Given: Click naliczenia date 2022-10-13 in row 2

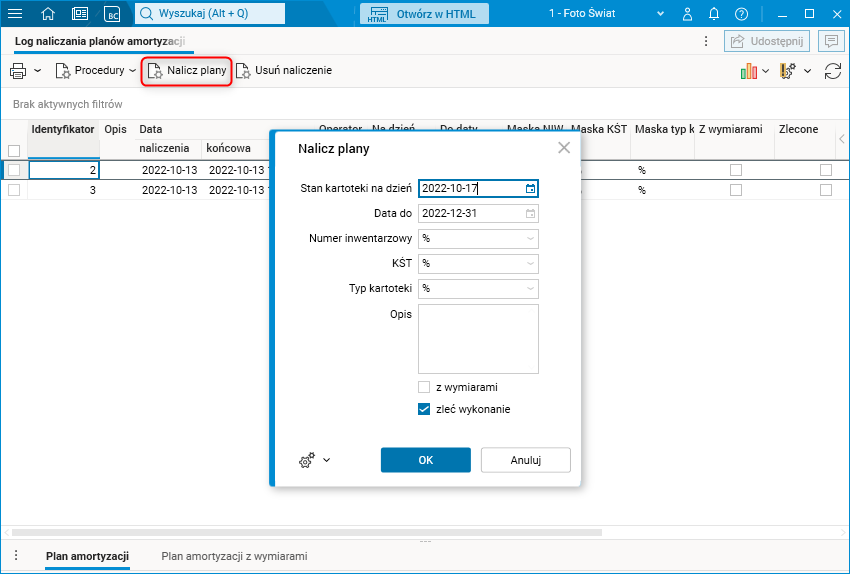Looking at the screenshot, I should point(169,170).
